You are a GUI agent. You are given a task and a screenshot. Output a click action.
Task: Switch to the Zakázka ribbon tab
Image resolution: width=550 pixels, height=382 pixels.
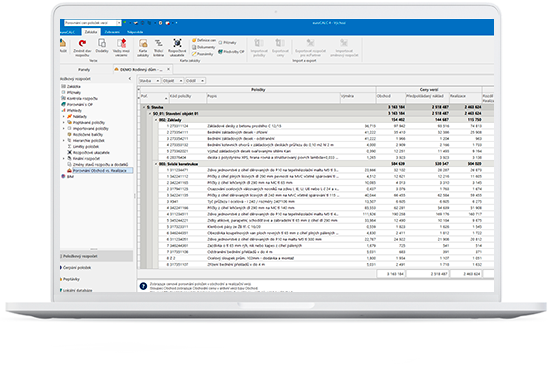click(91, 32)
